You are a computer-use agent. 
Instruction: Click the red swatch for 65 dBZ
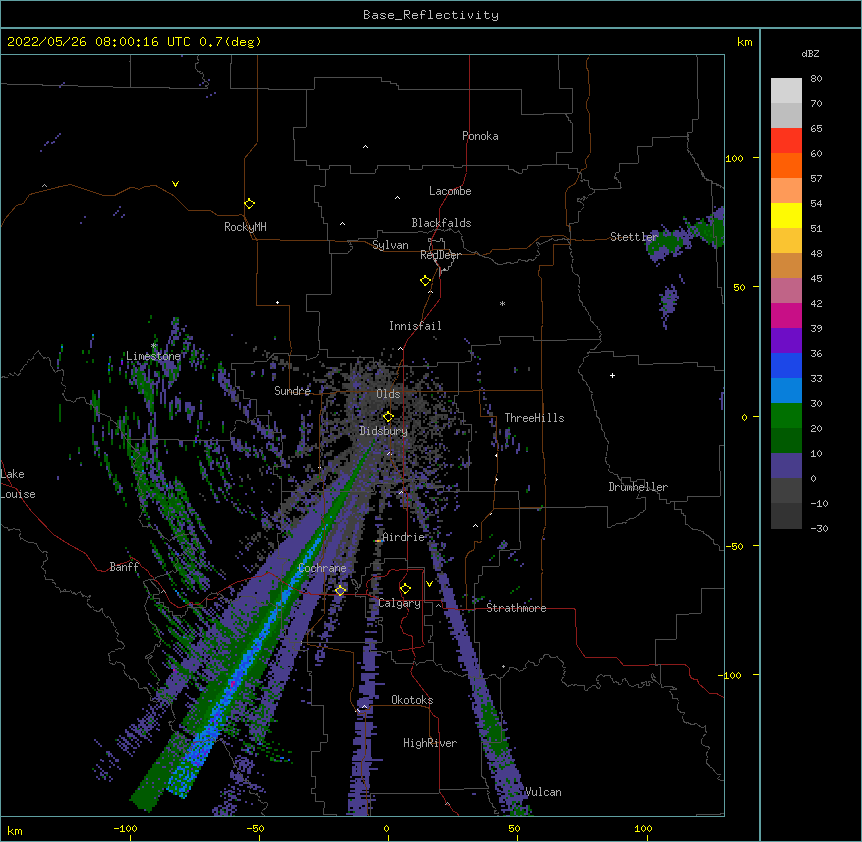point(786,141)
